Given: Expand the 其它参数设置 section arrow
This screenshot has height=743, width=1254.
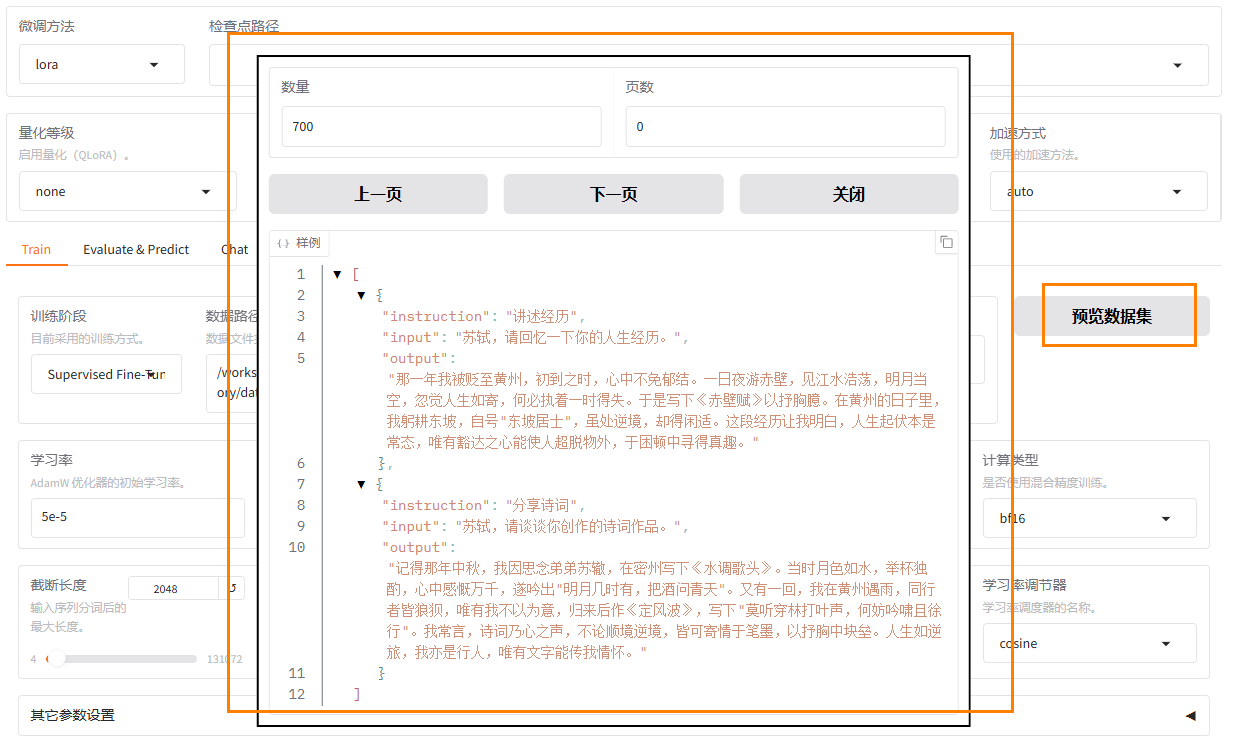Looking at the screenshot, I should (1190, 715).
